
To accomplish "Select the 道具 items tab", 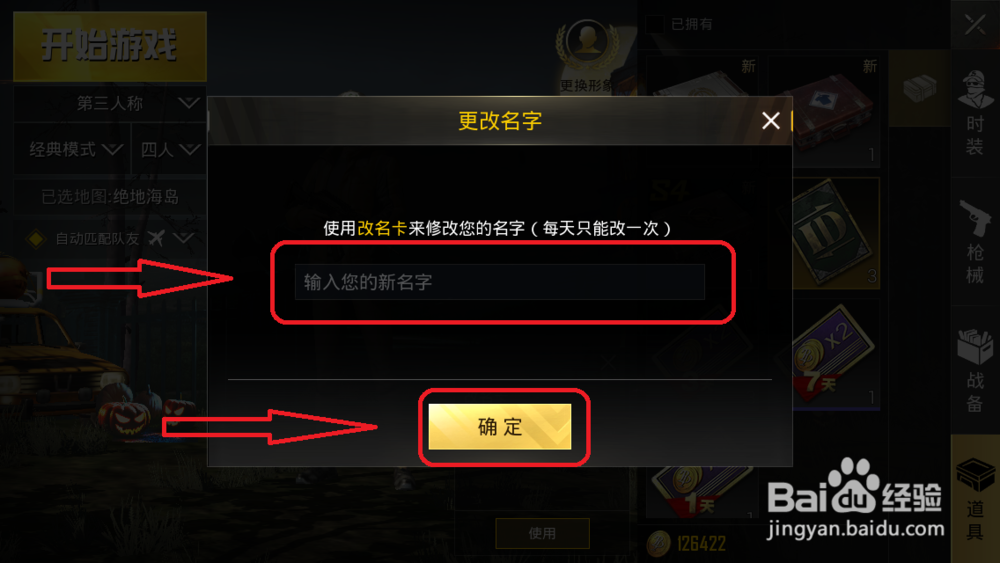I will (974, 499).
